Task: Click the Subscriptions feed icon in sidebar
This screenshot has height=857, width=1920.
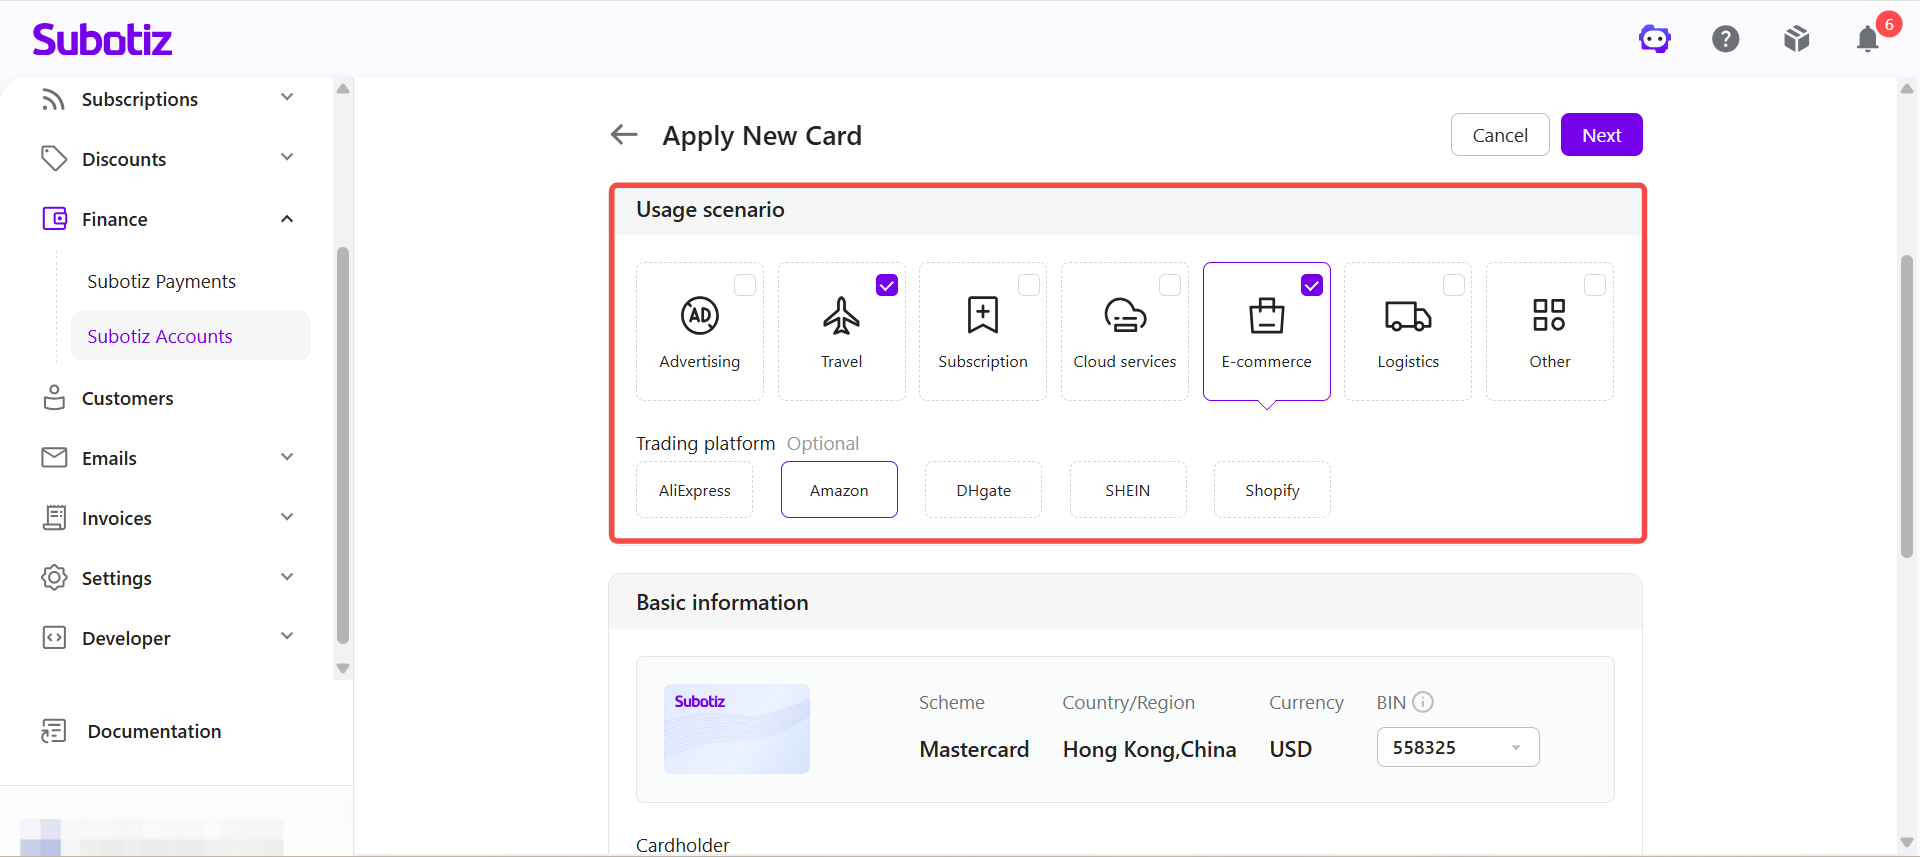Action: [54, 99]
